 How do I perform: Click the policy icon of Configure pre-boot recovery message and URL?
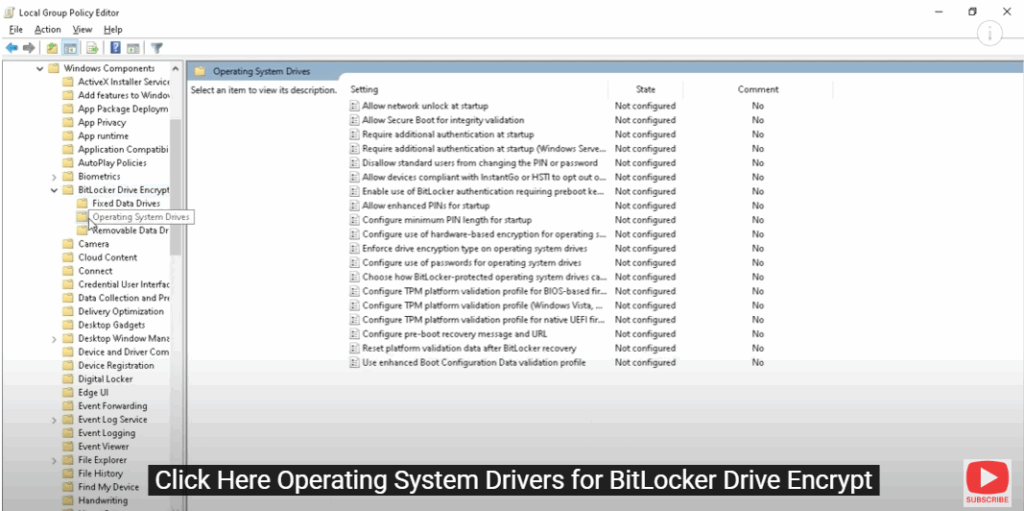[355, 334]
